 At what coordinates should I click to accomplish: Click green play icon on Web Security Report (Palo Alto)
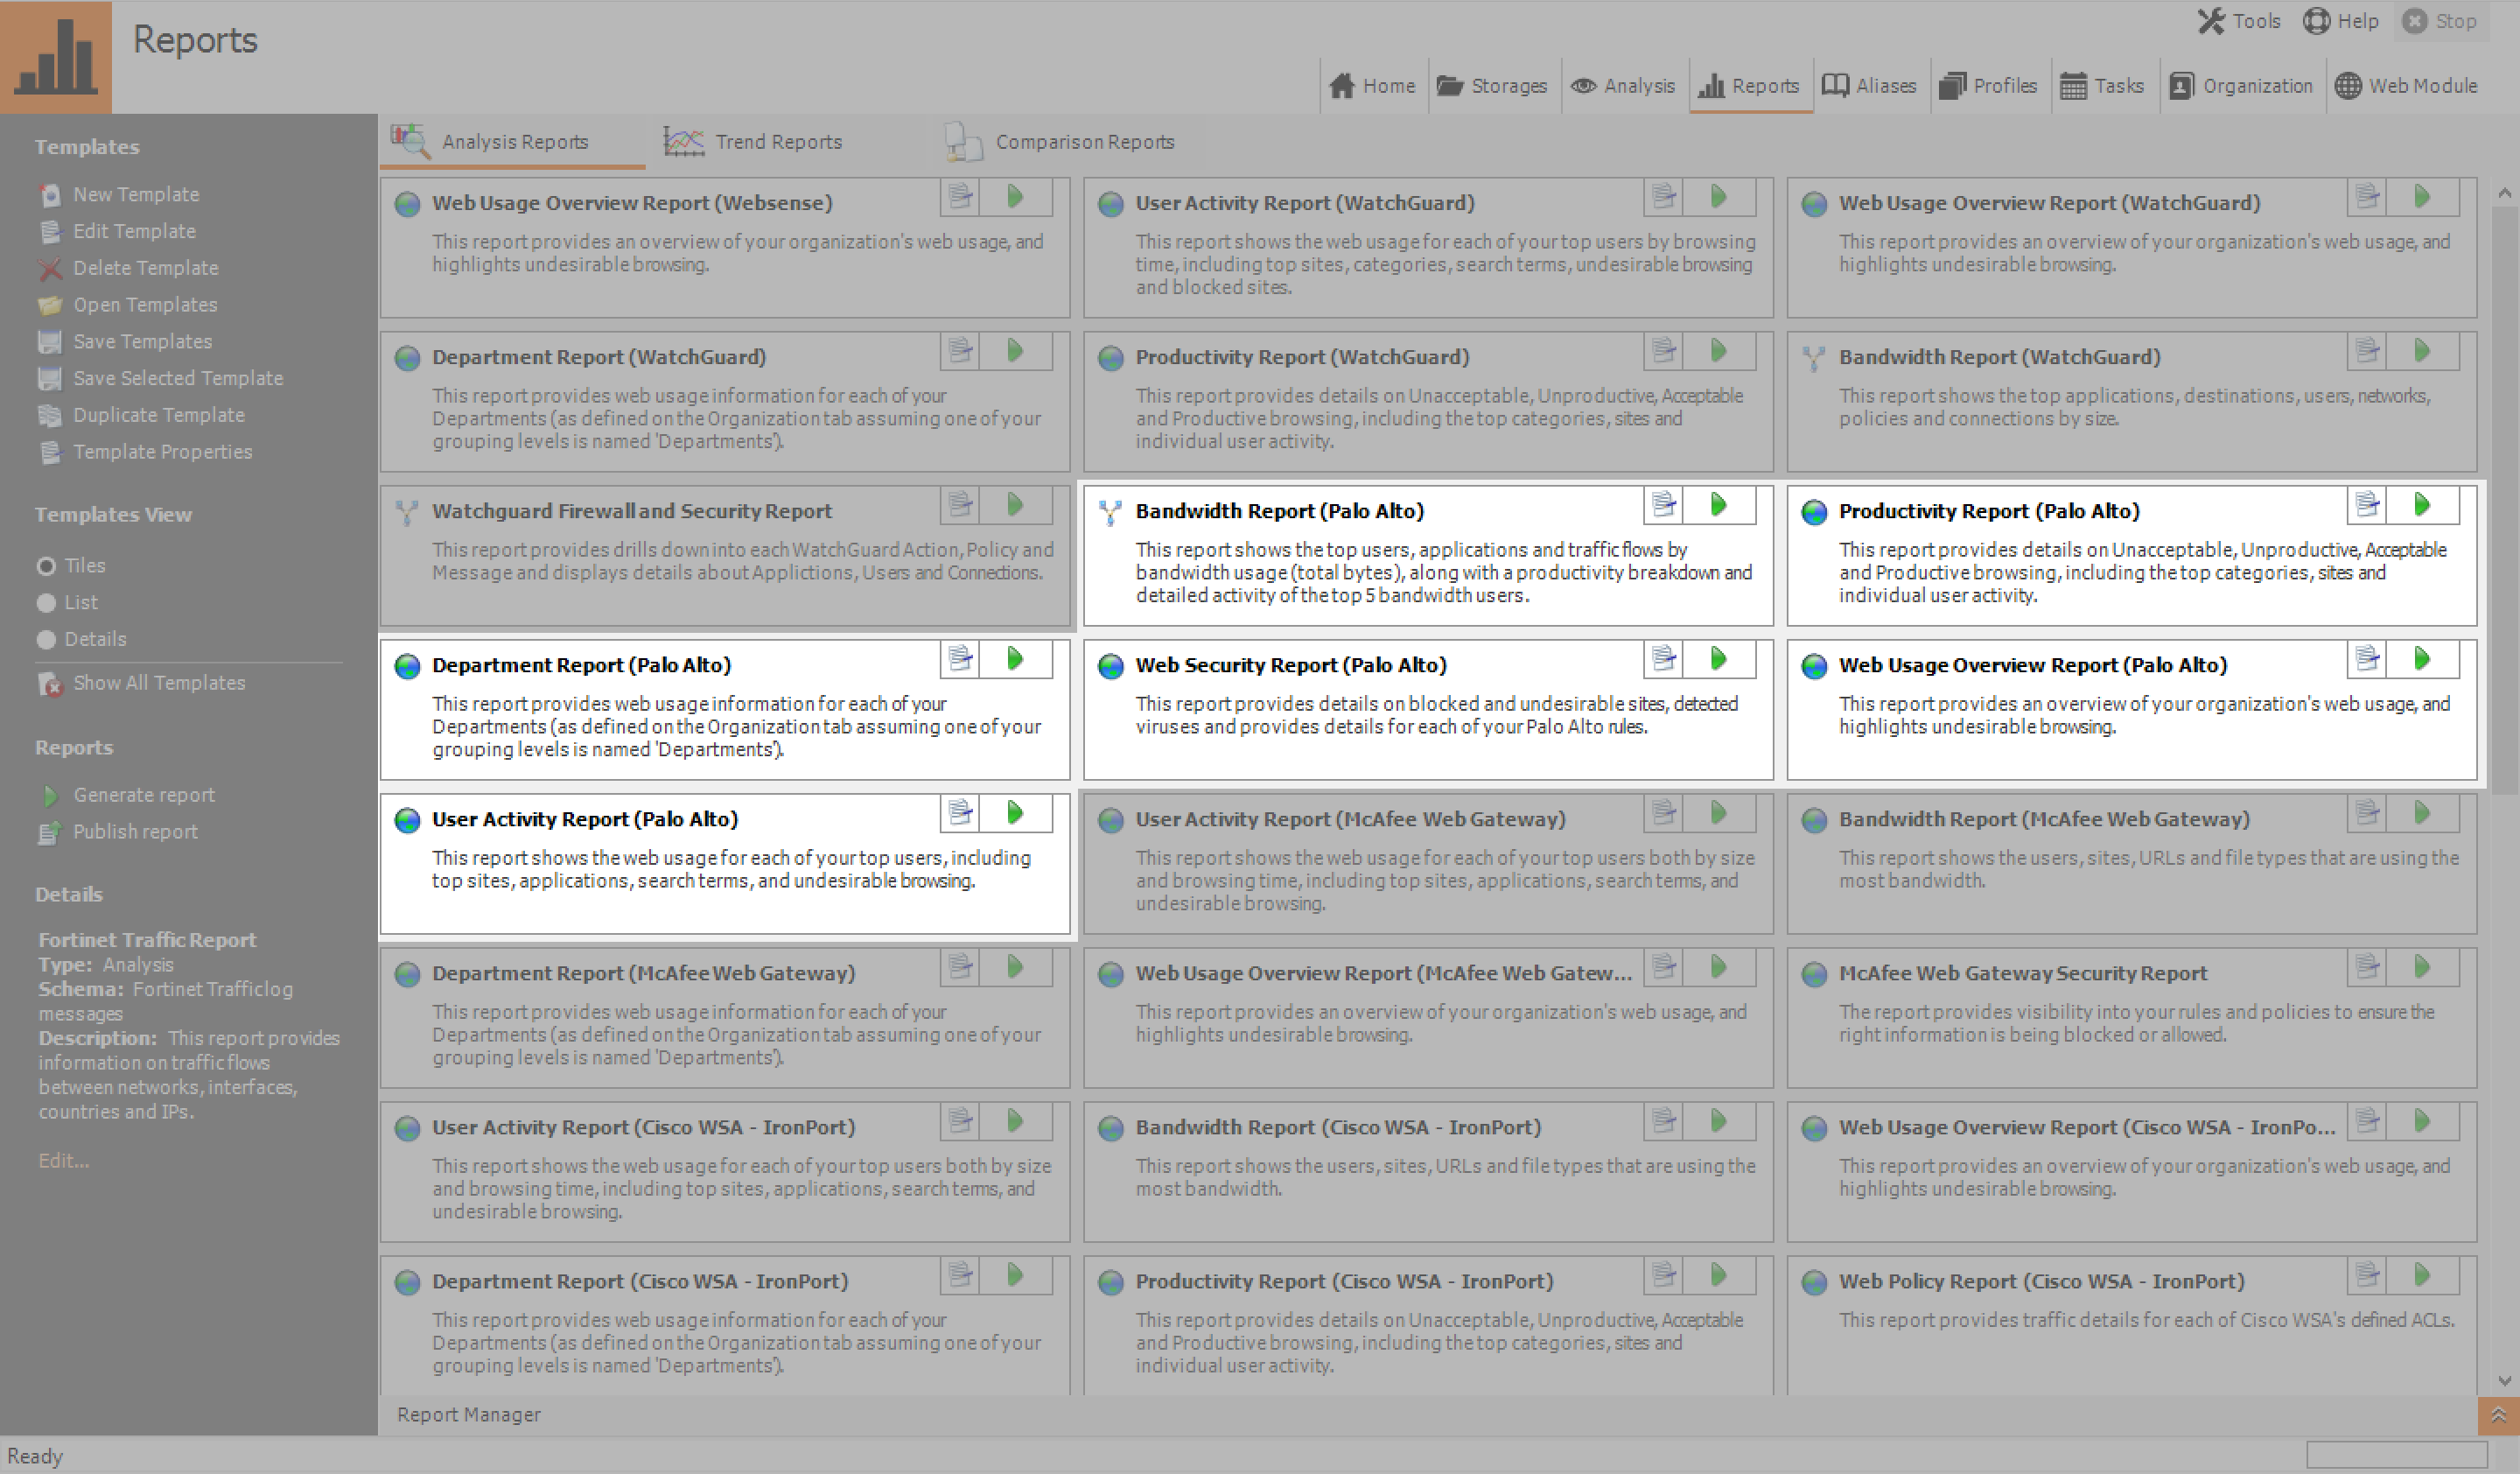click(x=1718, y=659)
